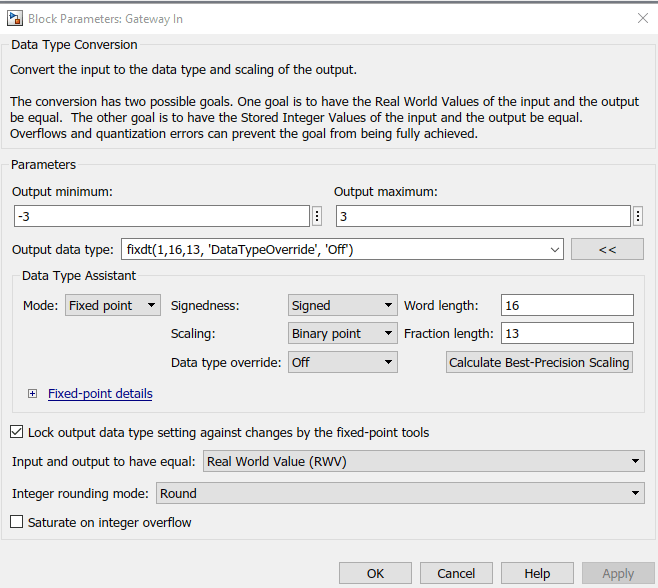This screenshot has width=658, height=588.
Task: Enable Saturate on integer overflow
Action: point(16,522)
